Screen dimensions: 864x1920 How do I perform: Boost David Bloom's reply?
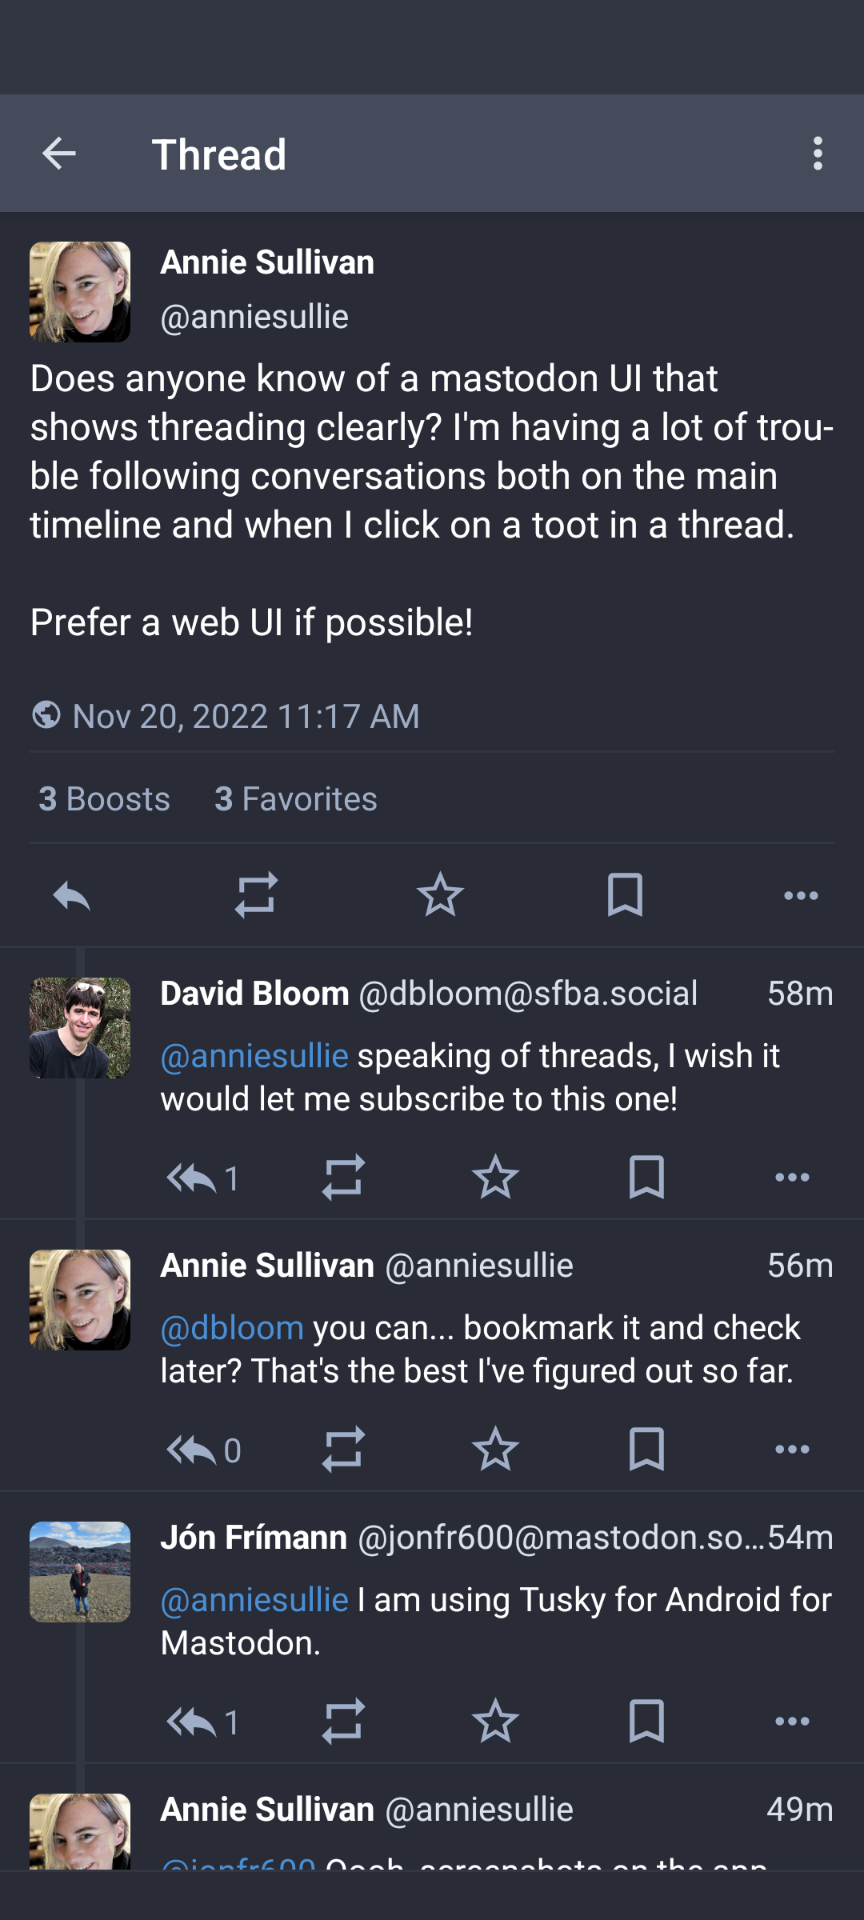pyautogui.click(x=343, y=1177)
